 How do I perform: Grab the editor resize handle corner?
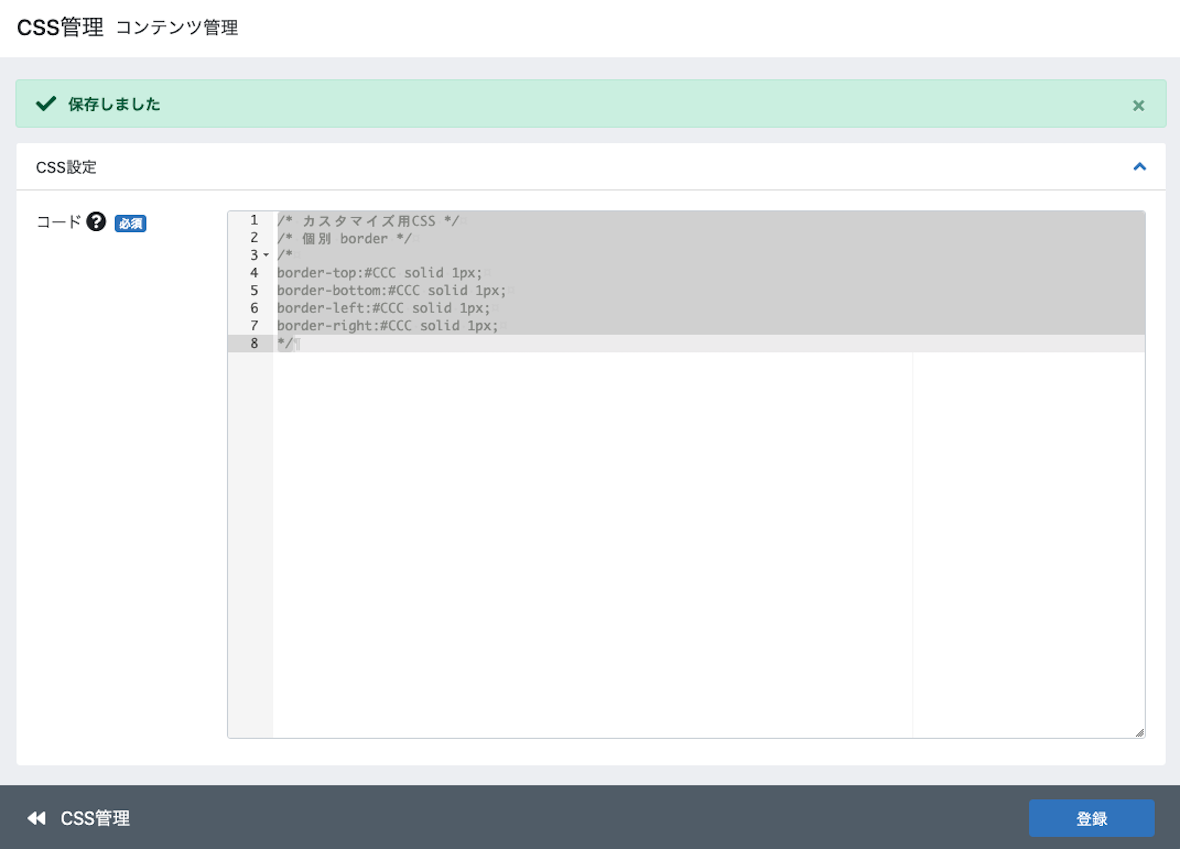(x=1139, y=732)
